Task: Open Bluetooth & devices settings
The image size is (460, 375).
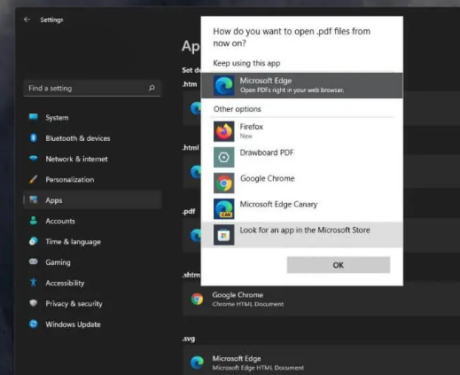Action: [x=92, y=138]
